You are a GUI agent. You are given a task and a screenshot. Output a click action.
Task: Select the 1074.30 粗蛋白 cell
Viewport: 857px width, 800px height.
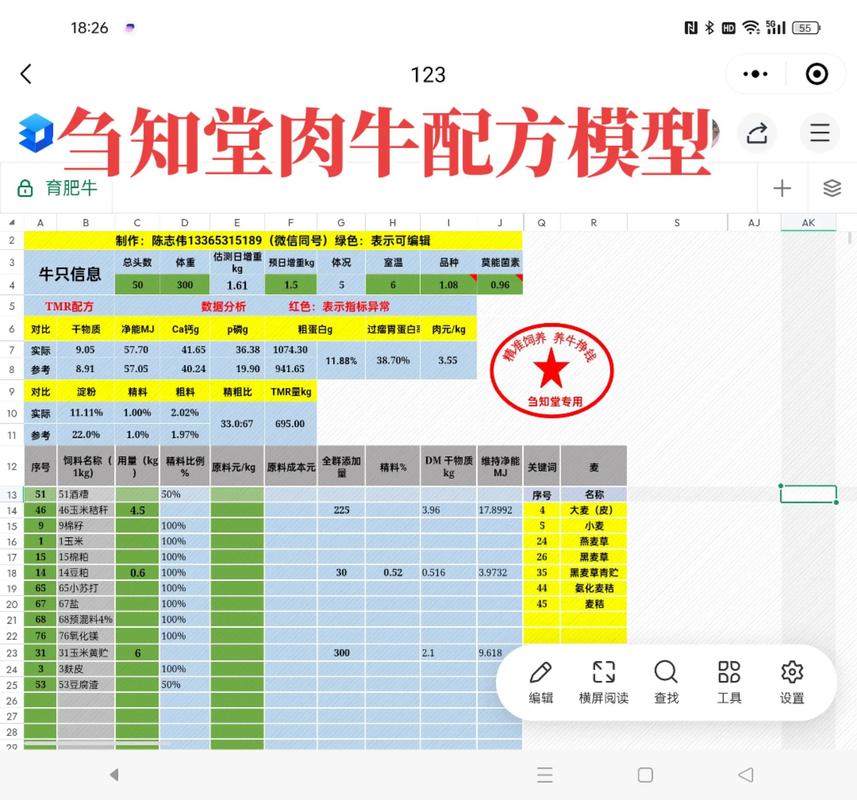tap(291, 349)
